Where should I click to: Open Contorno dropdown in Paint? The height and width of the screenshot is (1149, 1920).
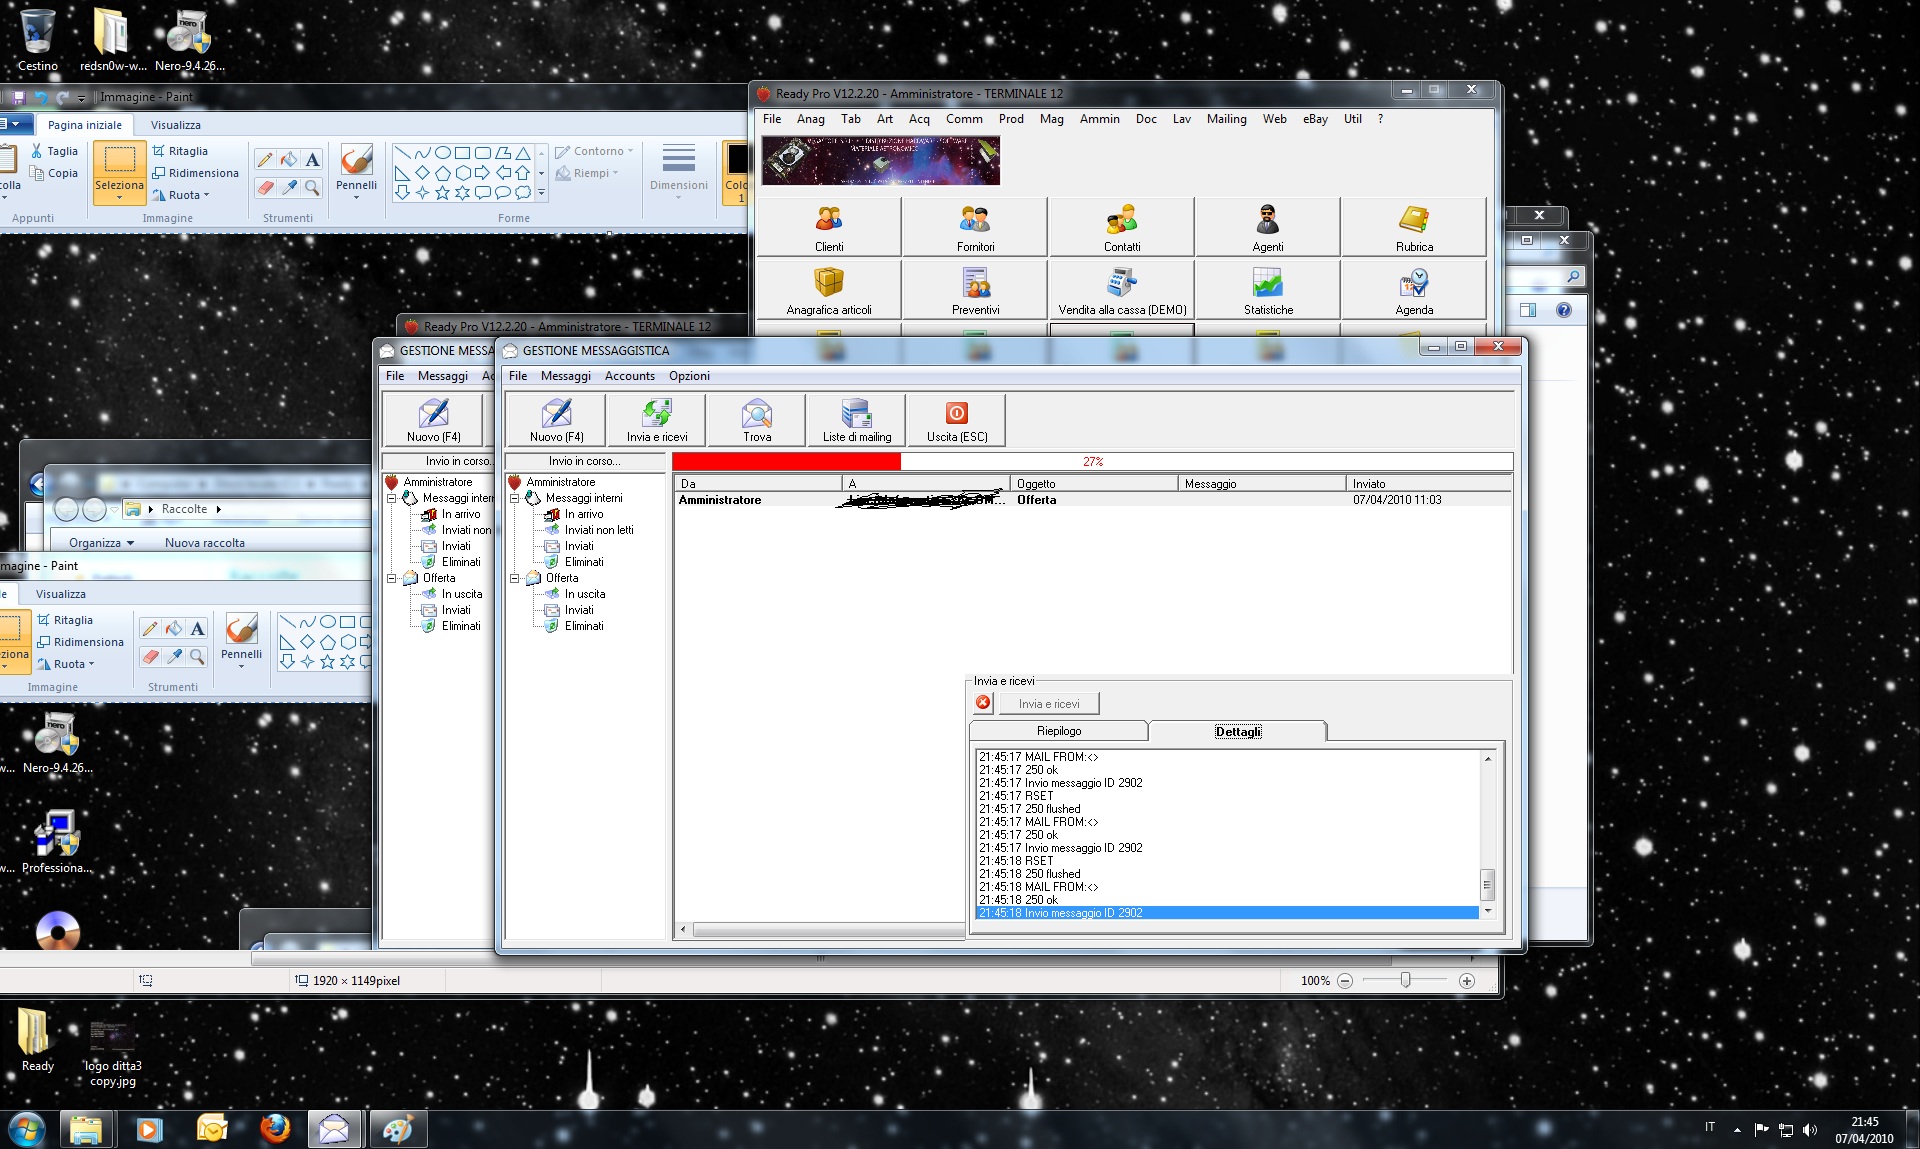[x=595, y=151]
